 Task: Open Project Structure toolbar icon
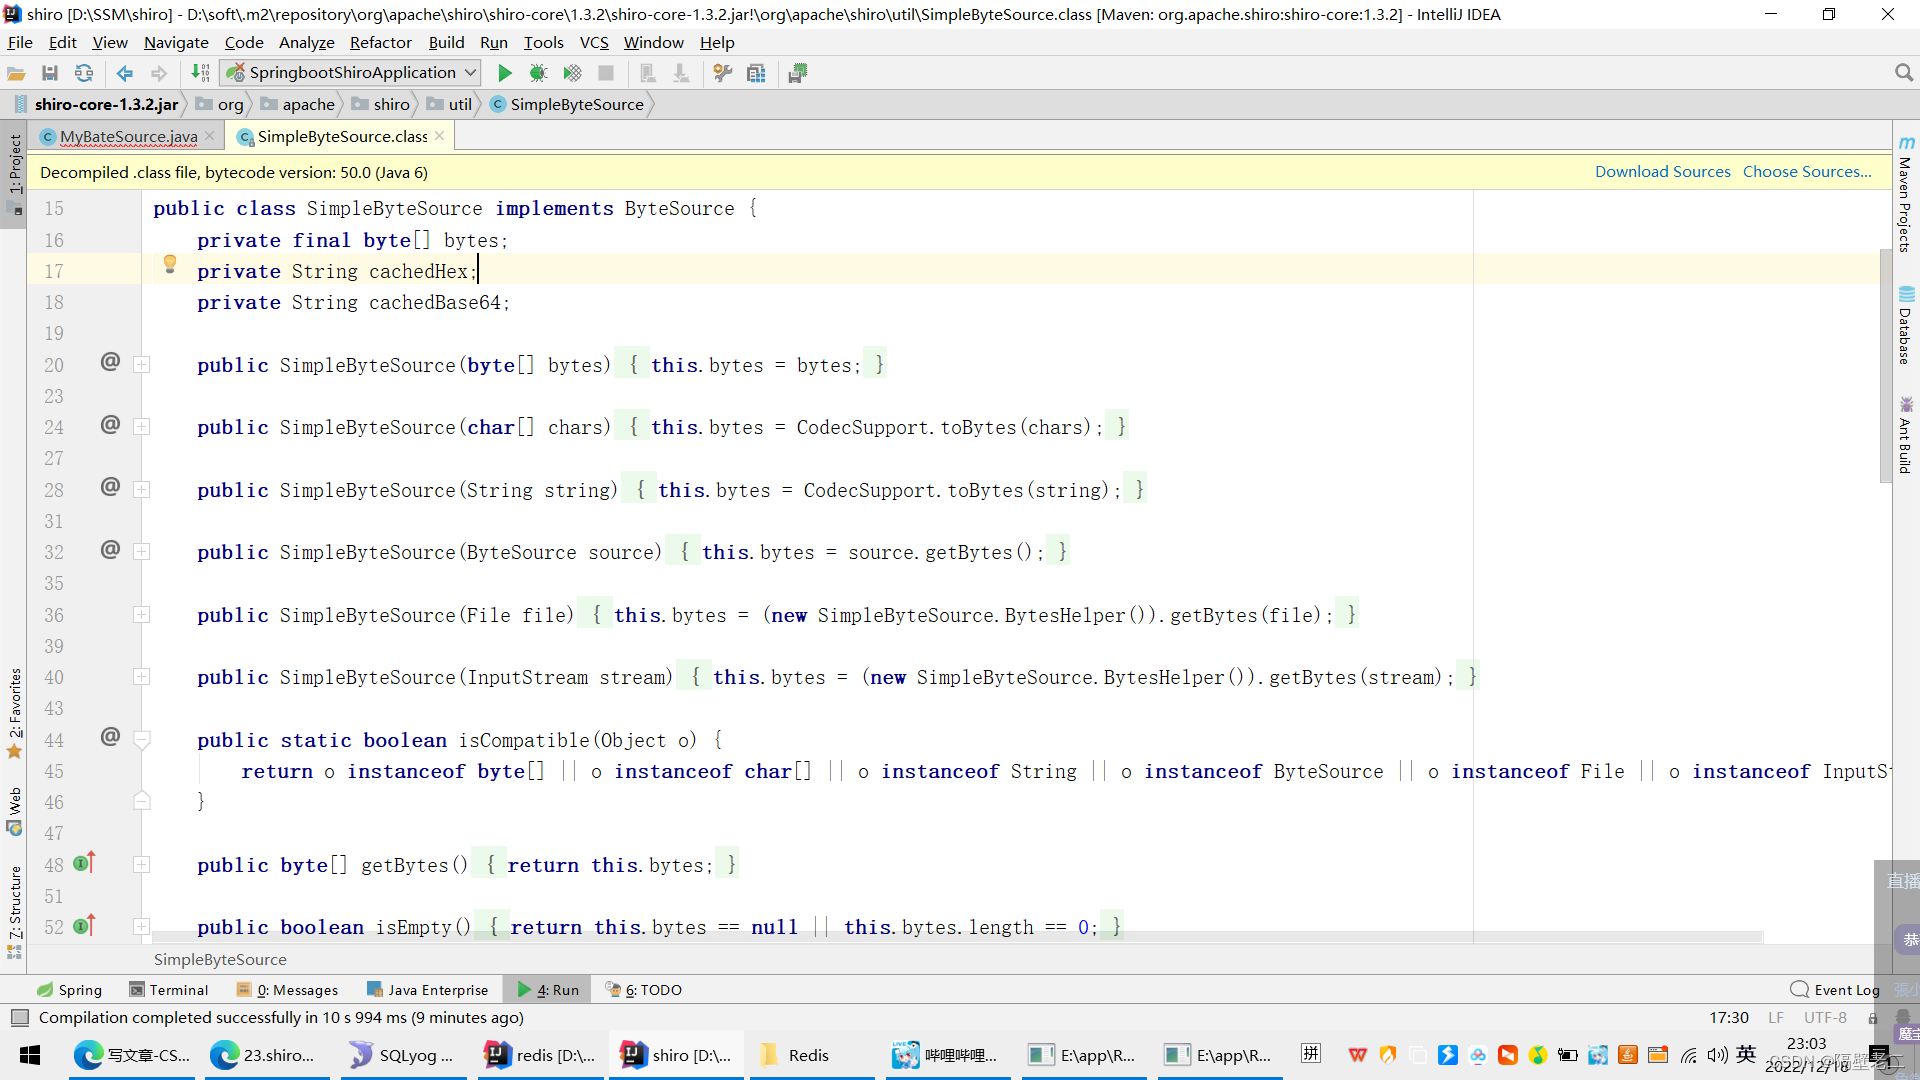[x=756, y=73]
